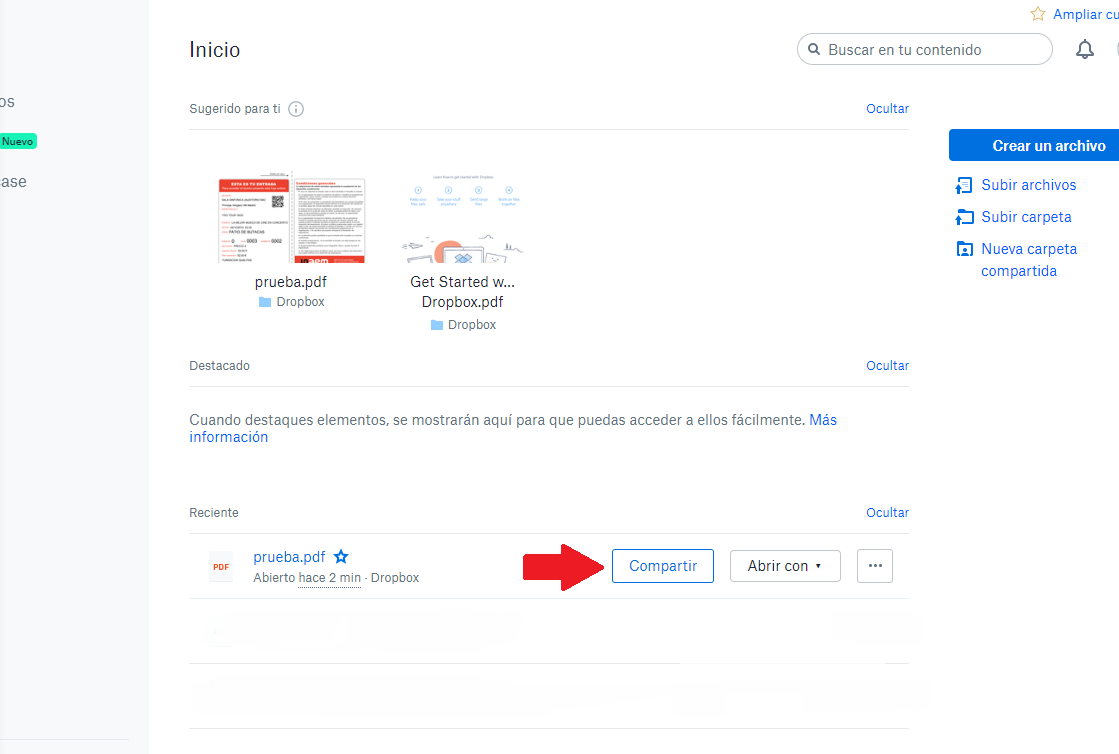Open the prueba.pdf link in Reciente

click(289, 556)
